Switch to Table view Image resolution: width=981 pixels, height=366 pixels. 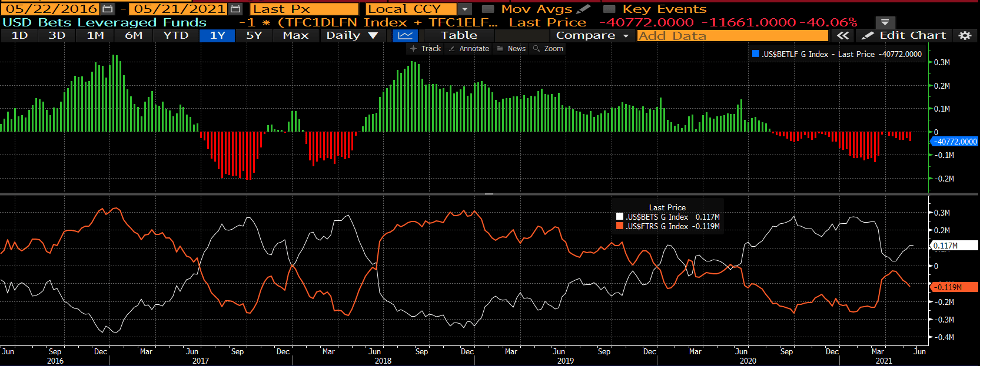(x=459, y=36)
